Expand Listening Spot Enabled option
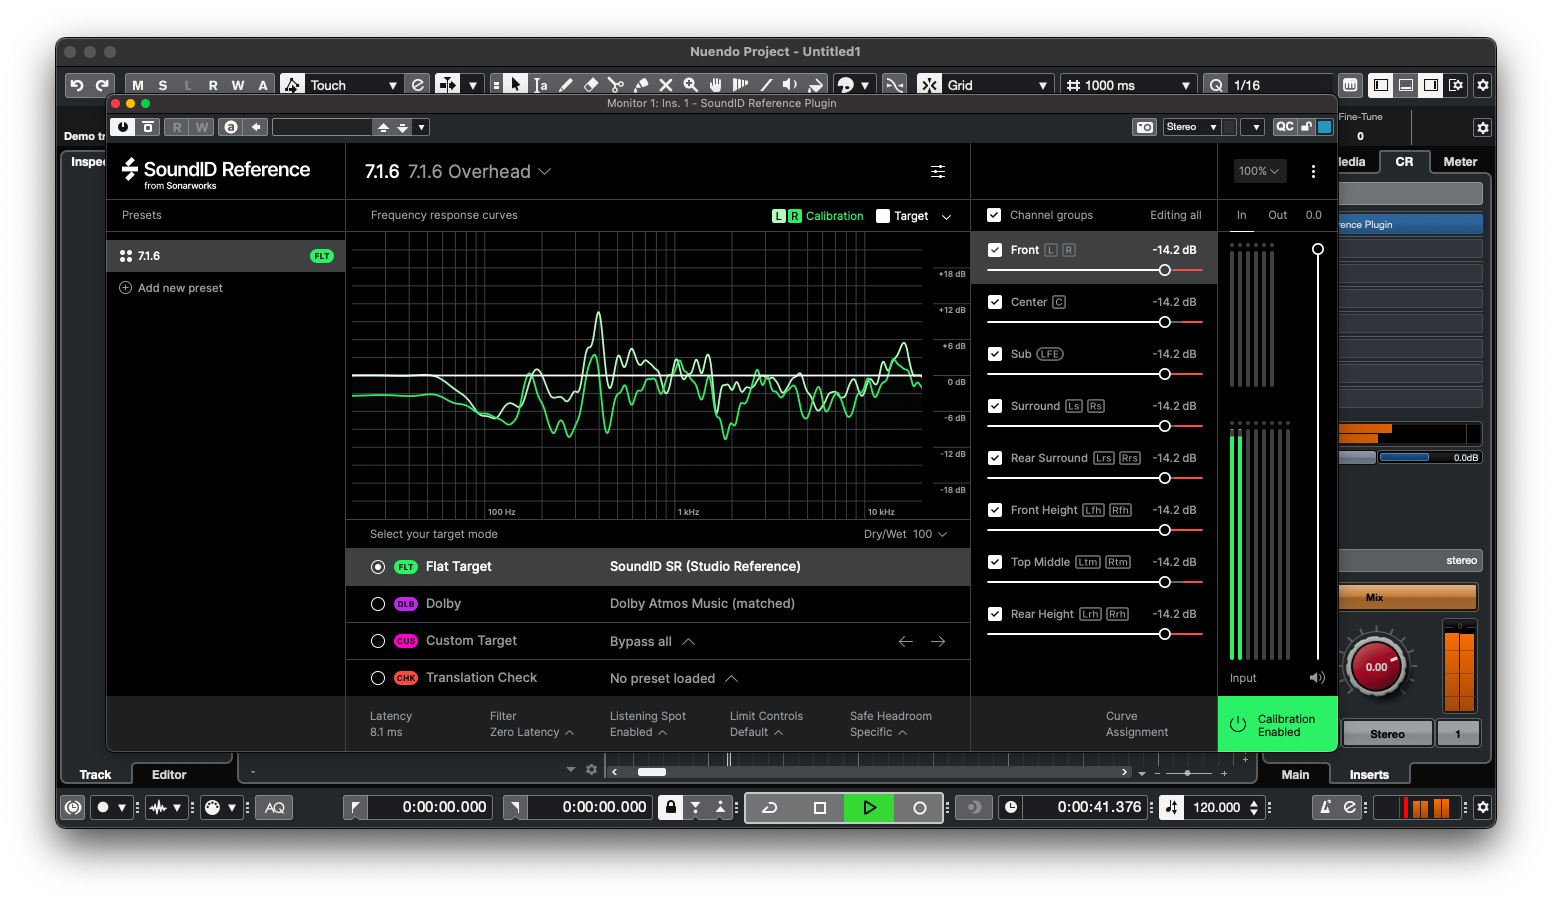This screenshot has height=902, width=1552. click(x=638, y=732)
